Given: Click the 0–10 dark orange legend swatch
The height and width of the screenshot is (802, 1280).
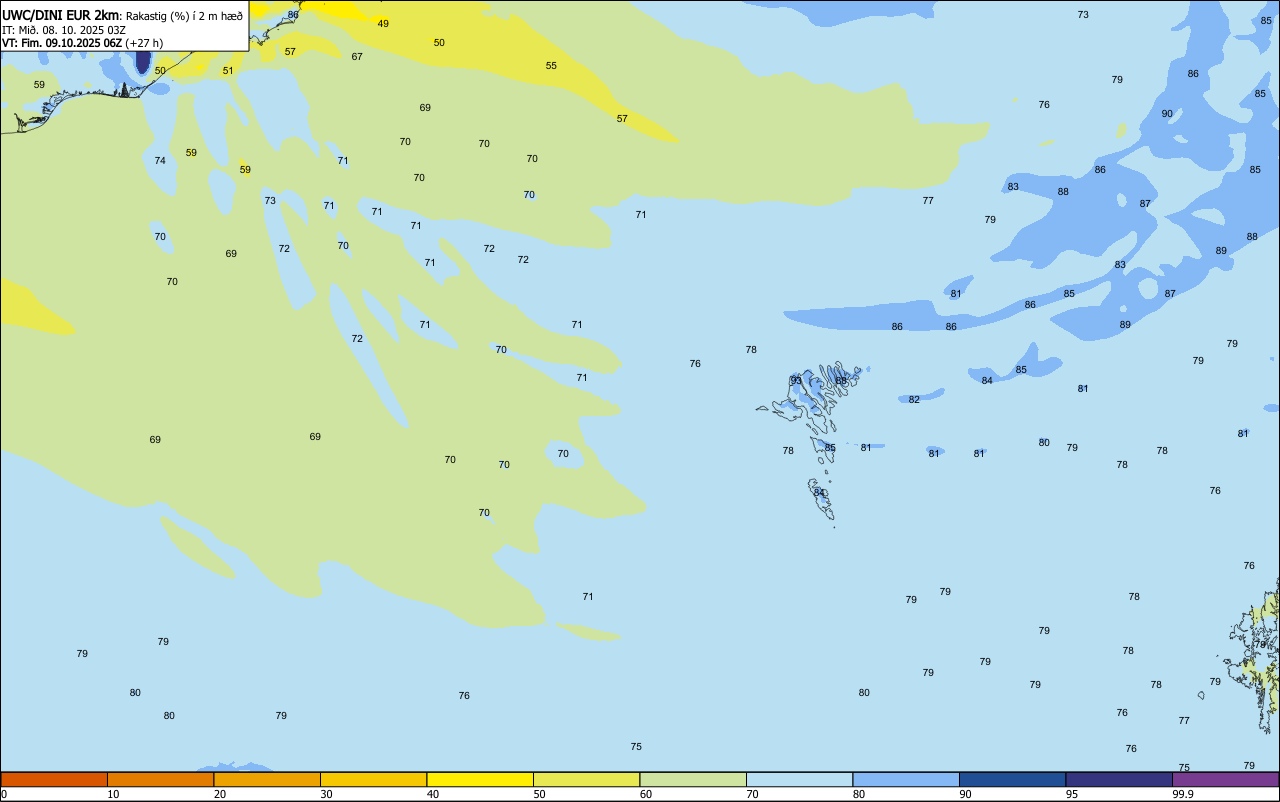Looking at the screenshot, I should [x=54, y=779].
